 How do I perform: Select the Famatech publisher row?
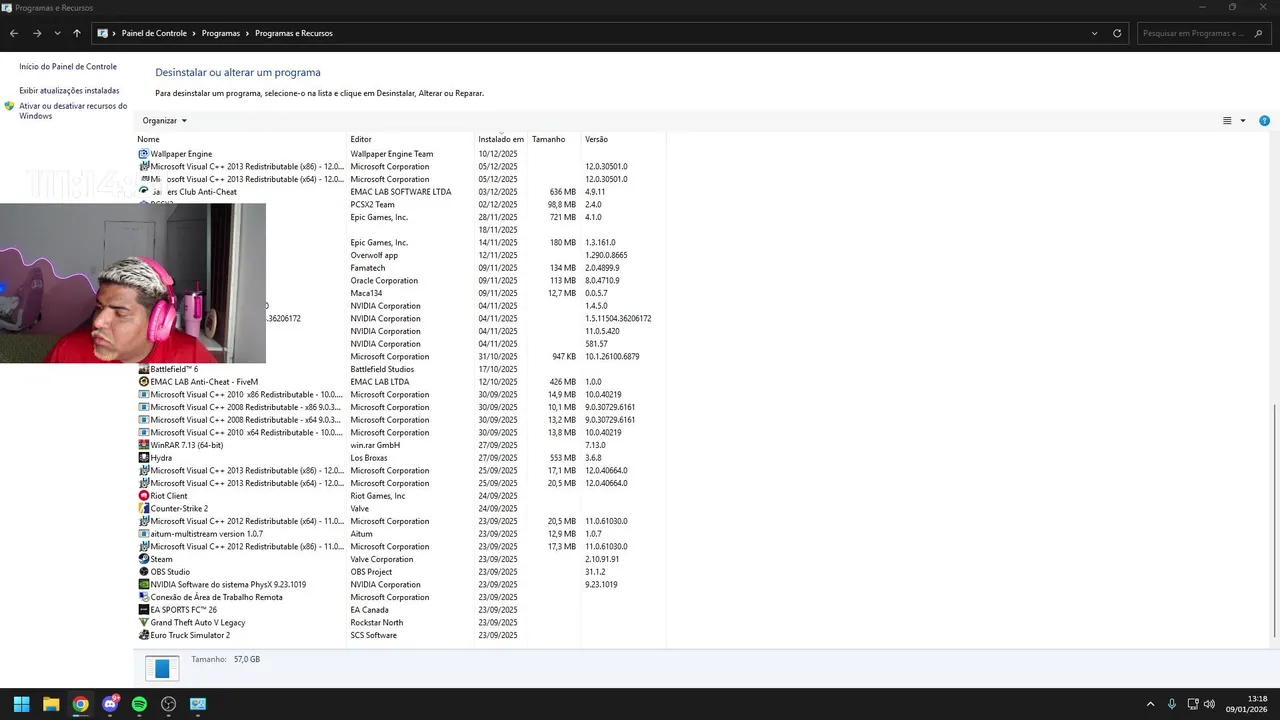tap(400, 268)
